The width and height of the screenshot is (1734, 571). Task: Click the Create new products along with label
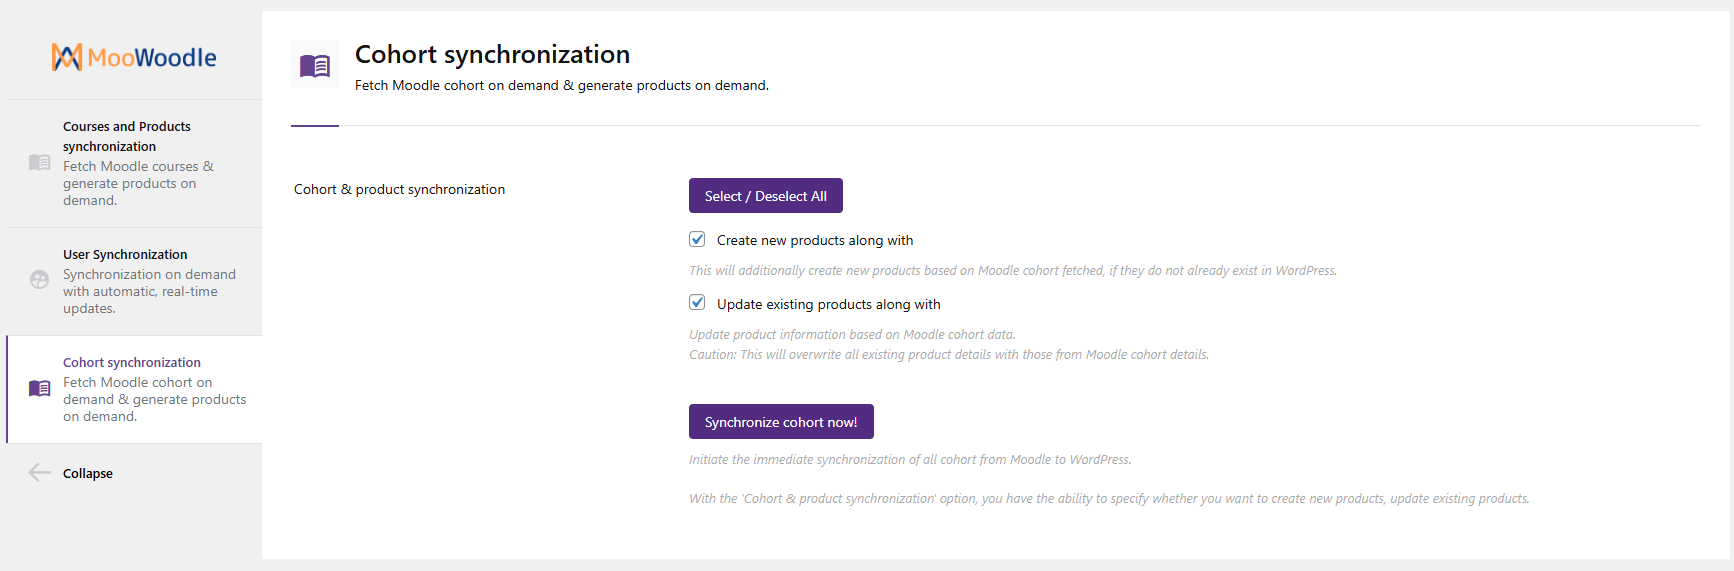pos(815,240)
